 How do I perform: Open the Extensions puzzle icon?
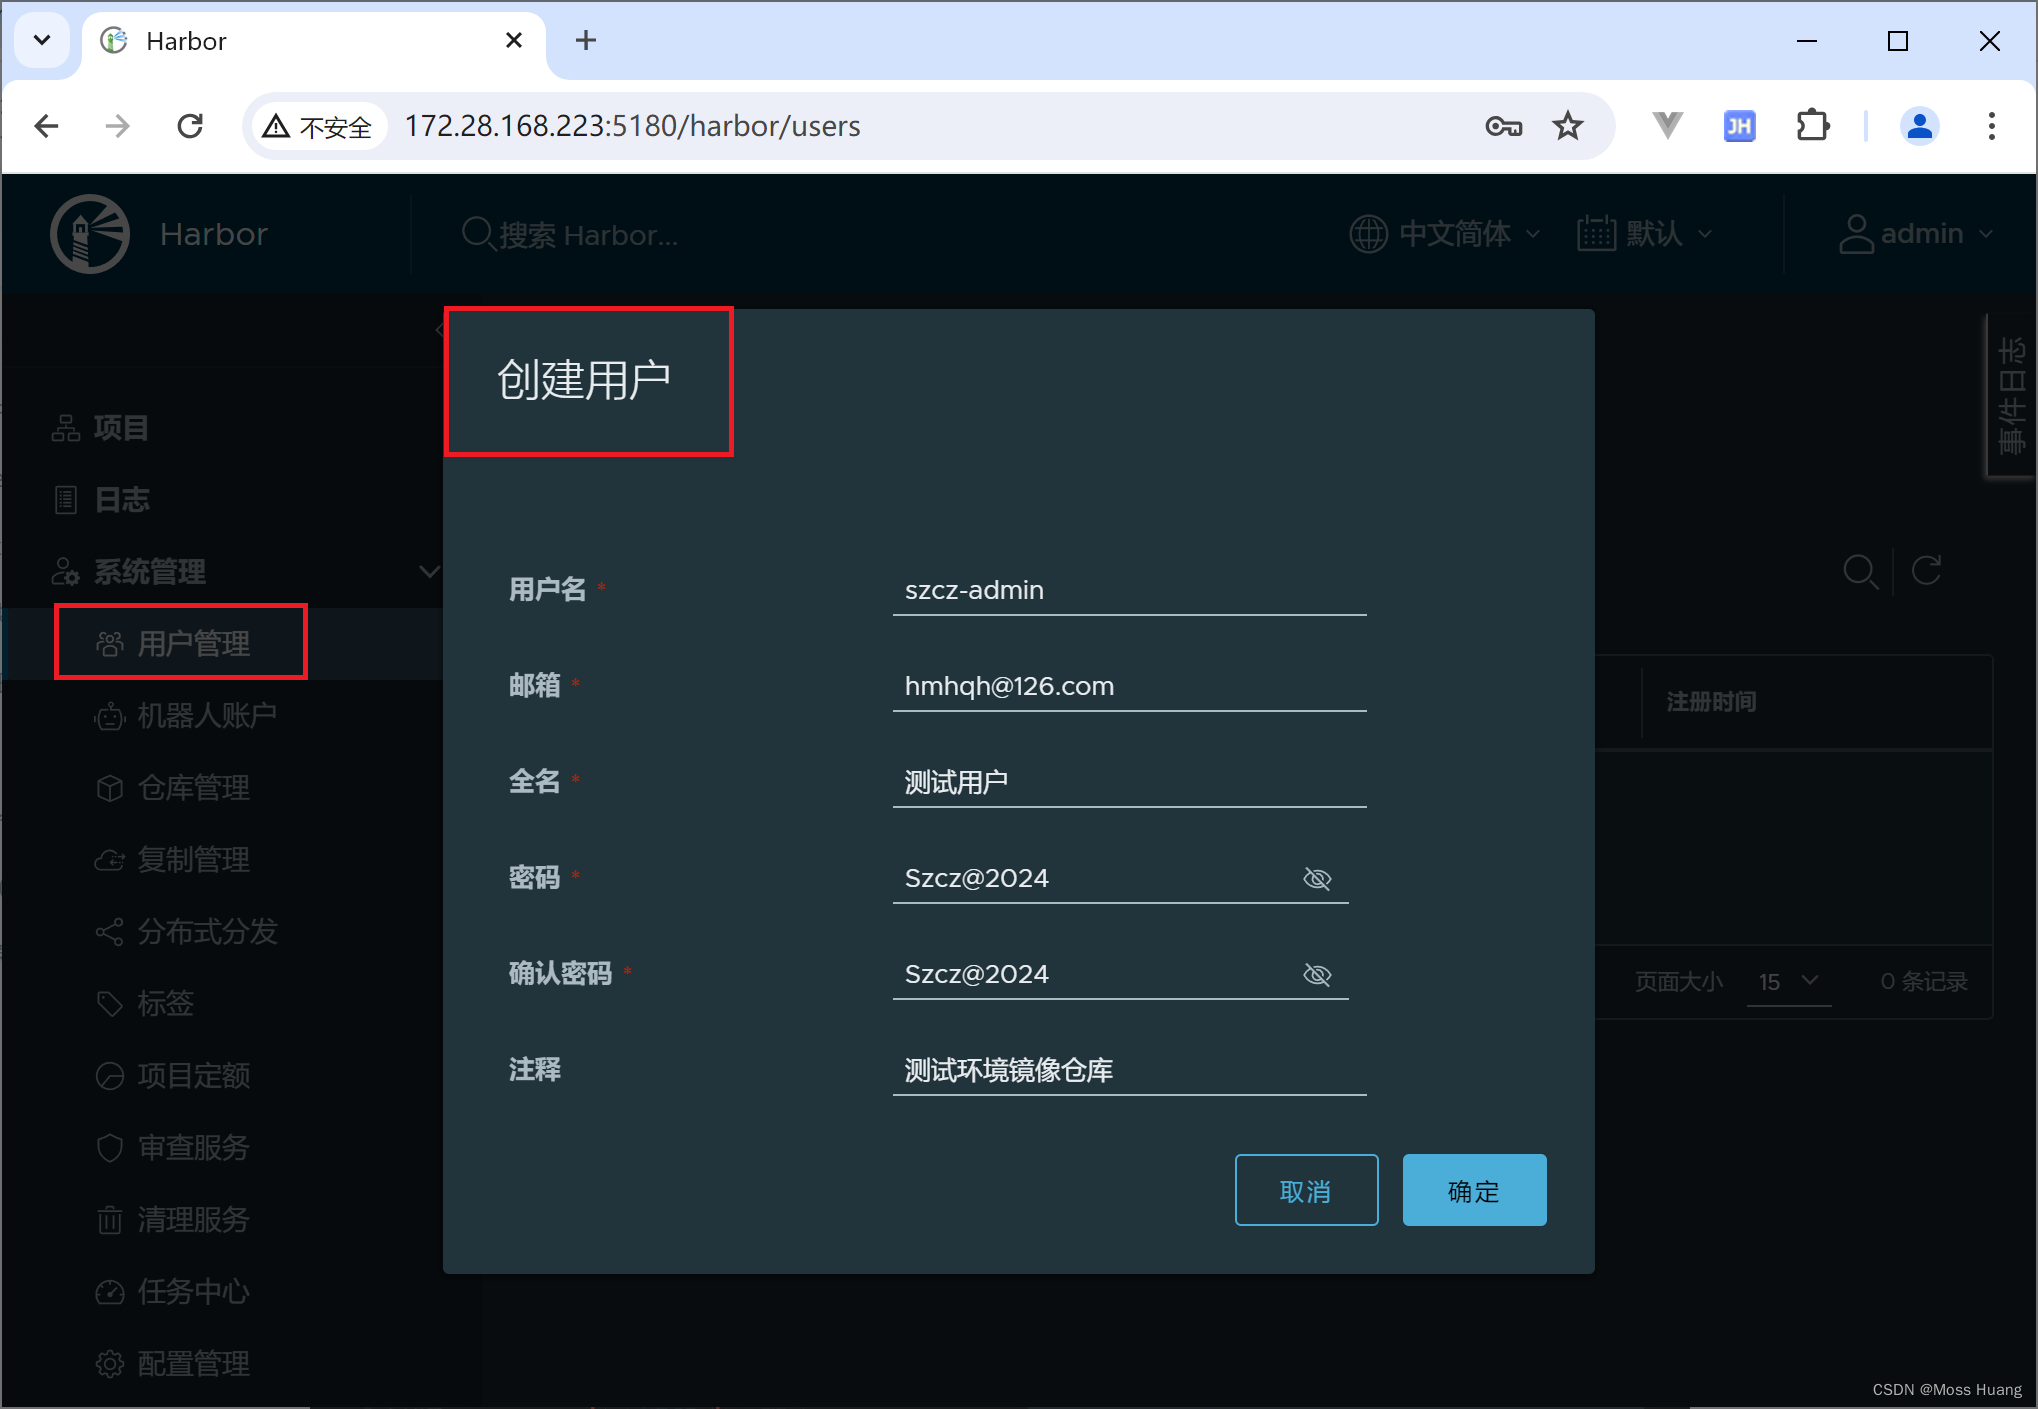coord(1812,126)
